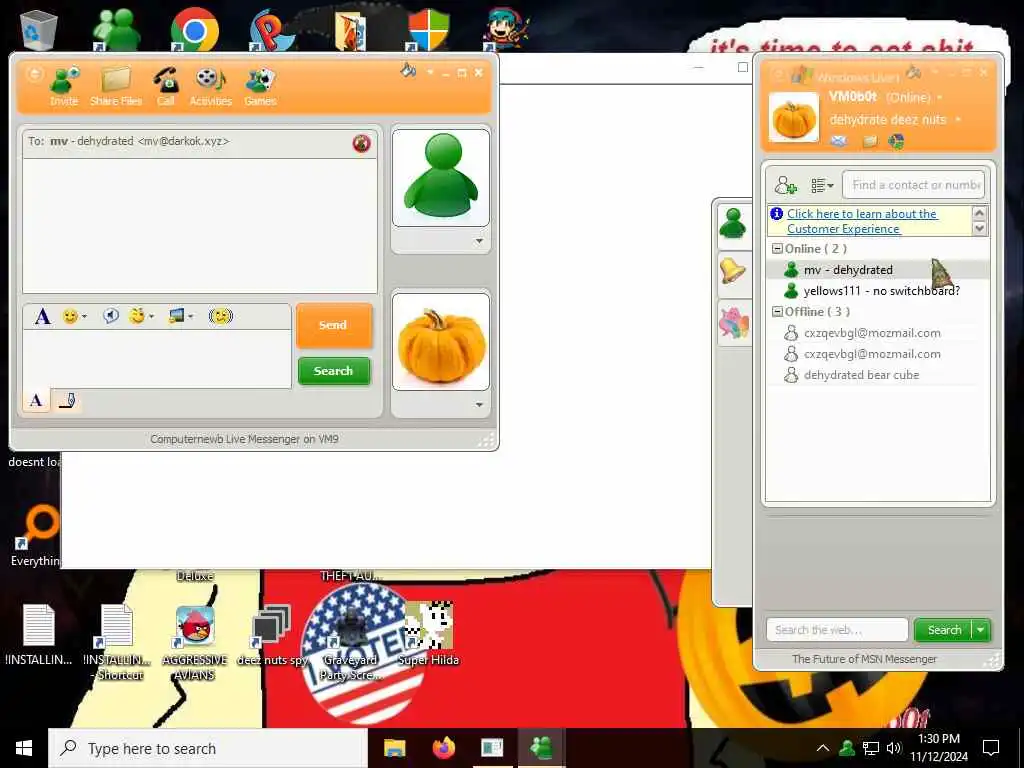Collapse the Offline ( 3 ) group
This screenshot has height=768, width=1024.
point(777,312)
